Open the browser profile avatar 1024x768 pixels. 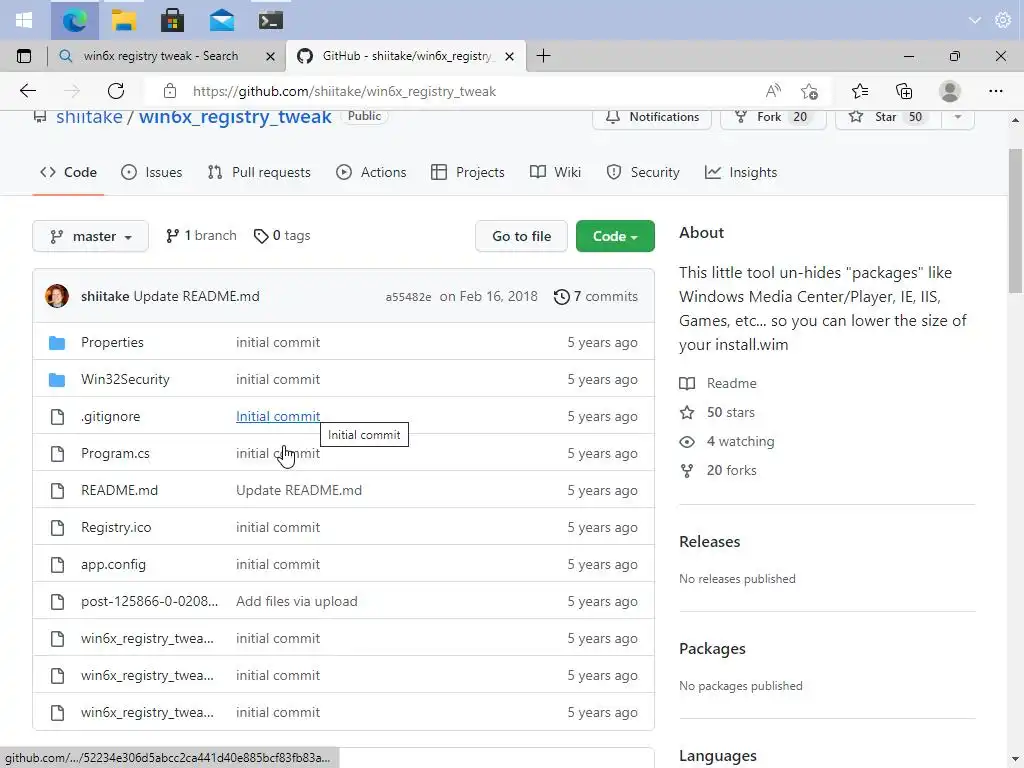950,91
